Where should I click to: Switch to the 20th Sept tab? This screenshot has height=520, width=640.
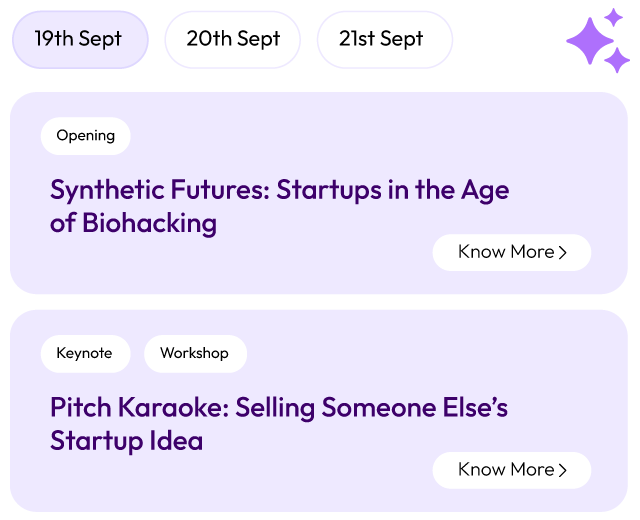(x=232, y=39)
